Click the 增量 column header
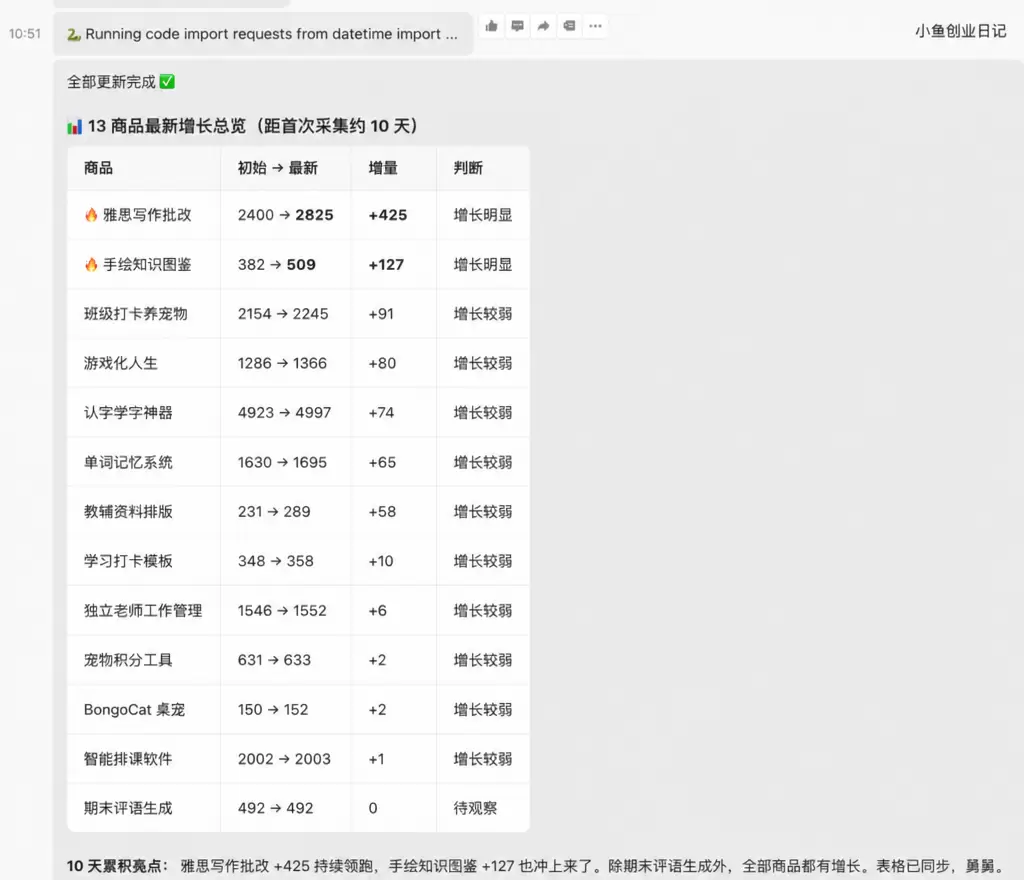 (x=383, y=168)
